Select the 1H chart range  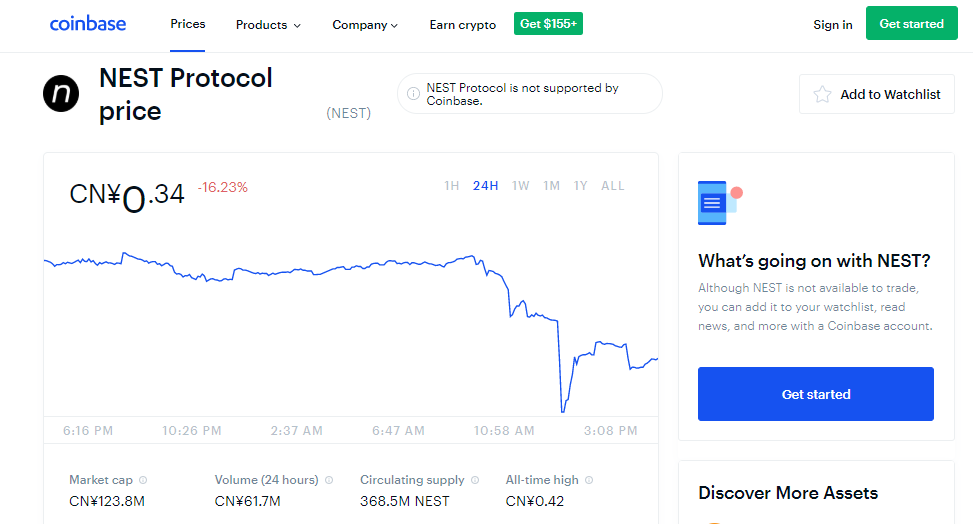[452, 186]
